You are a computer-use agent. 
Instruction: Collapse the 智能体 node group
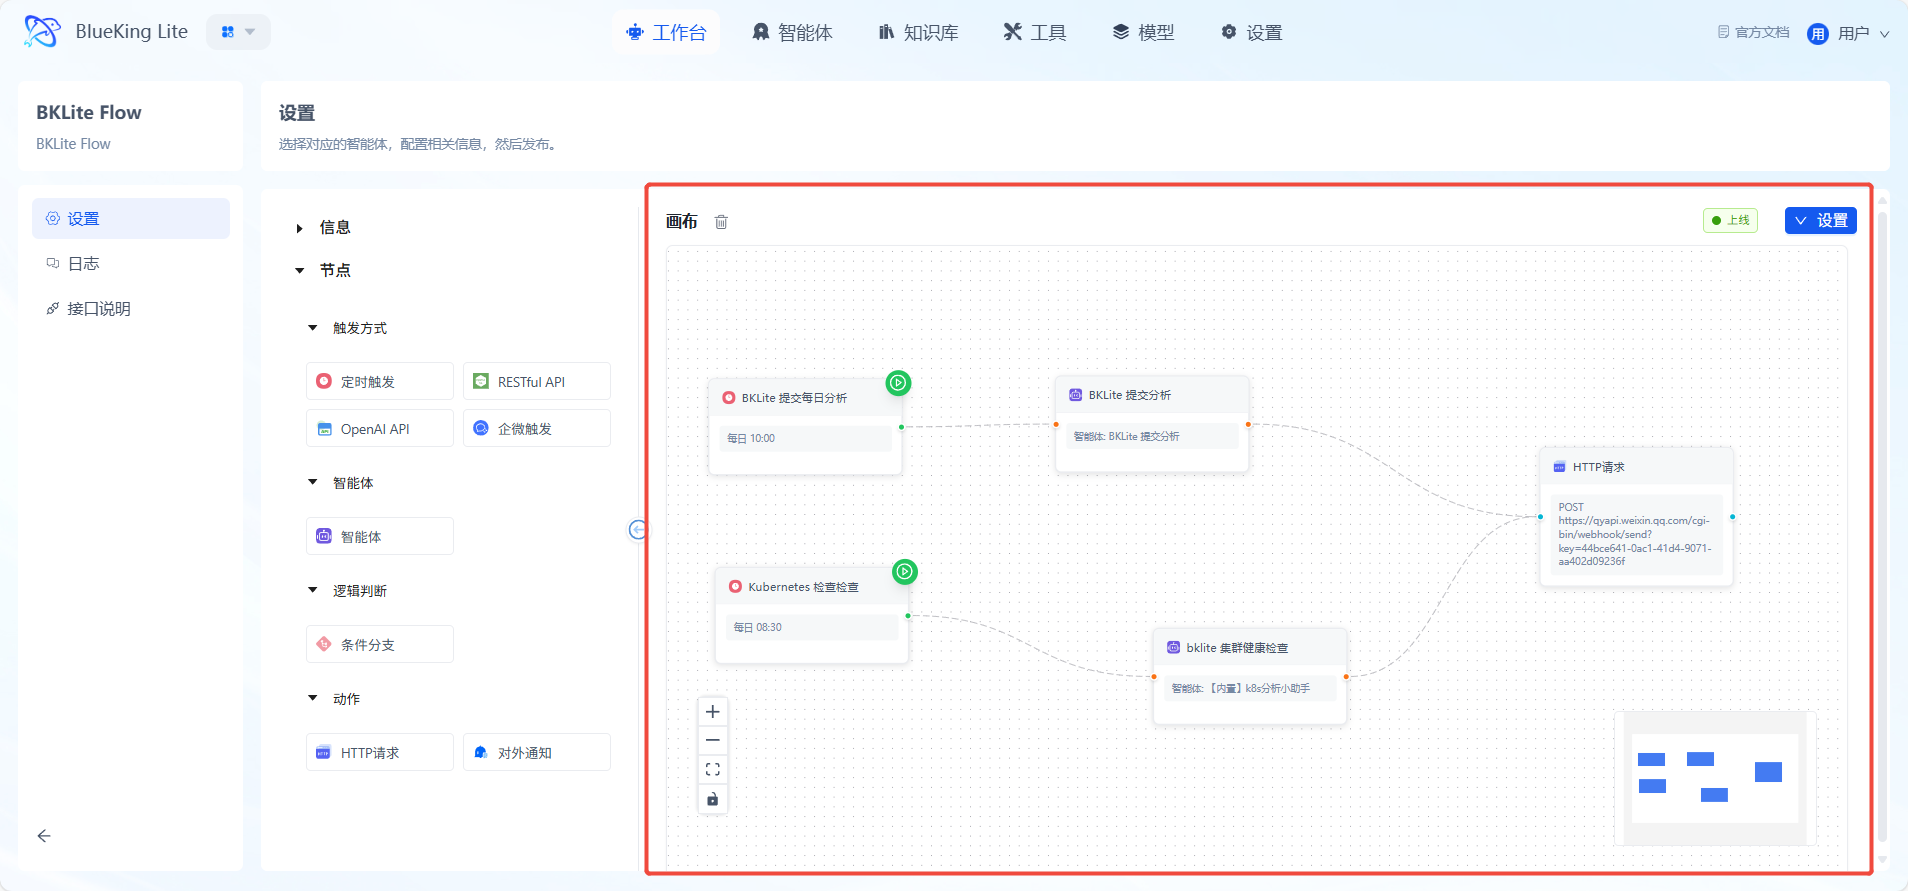point(313,482)
